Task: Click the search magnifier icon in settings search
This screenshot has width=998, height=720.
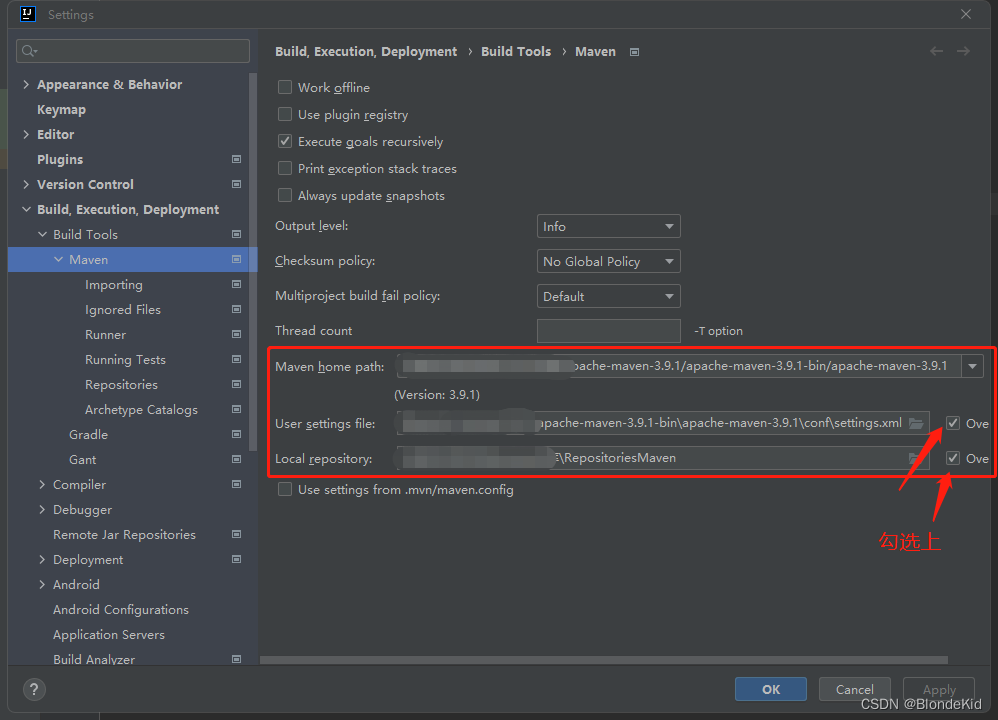Action: pos(29,51)
